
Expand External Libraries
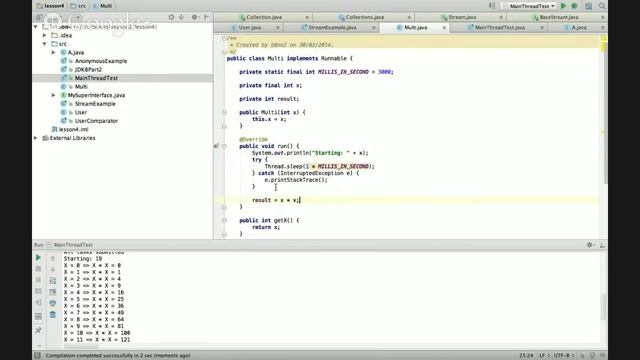coord(36,138)
